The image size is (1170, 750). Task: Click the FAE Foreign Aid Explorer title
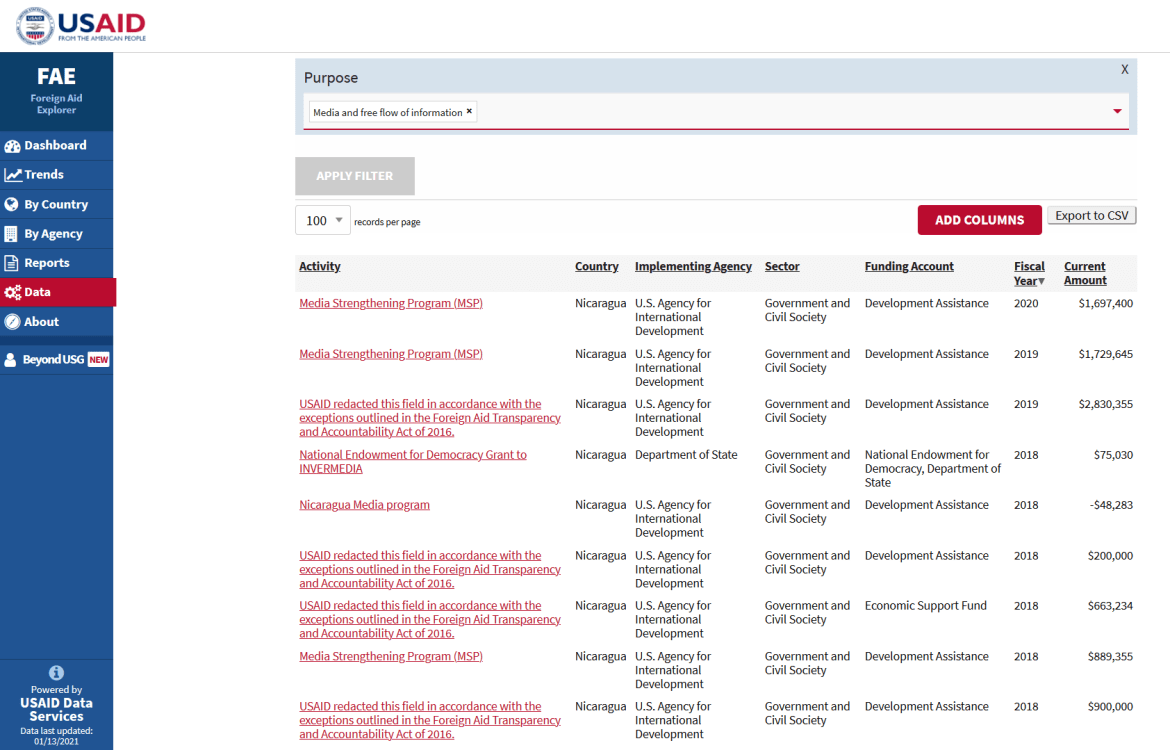coord(57,90)
